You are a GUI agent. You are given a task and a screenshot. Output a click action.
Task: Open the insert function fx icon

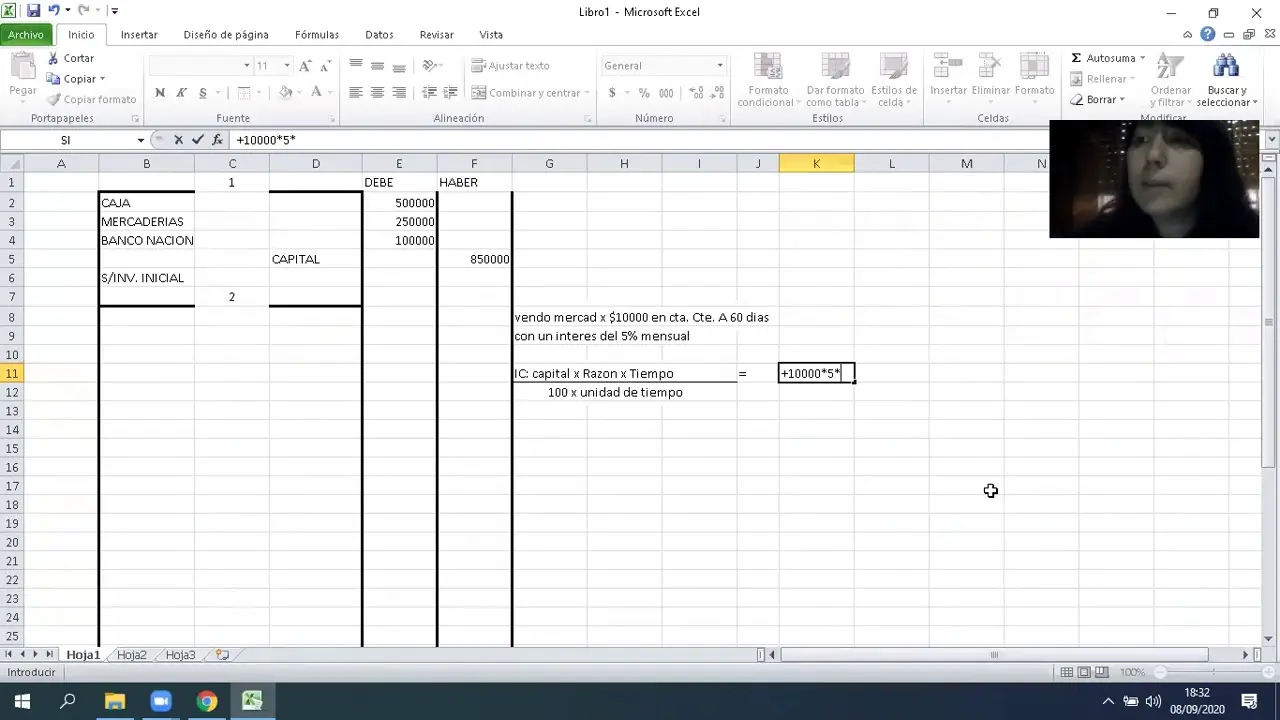217,140
